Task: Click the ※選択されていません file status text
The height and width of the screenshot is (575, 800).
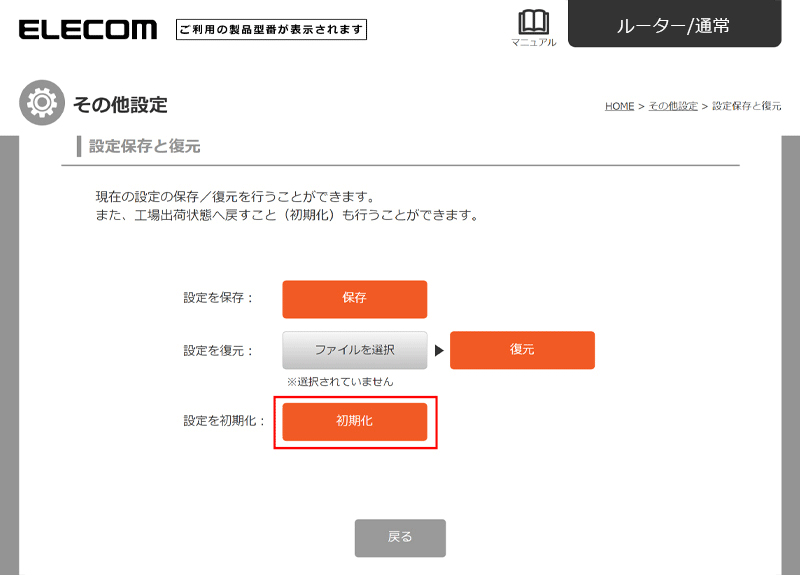Action: [340, 381]
